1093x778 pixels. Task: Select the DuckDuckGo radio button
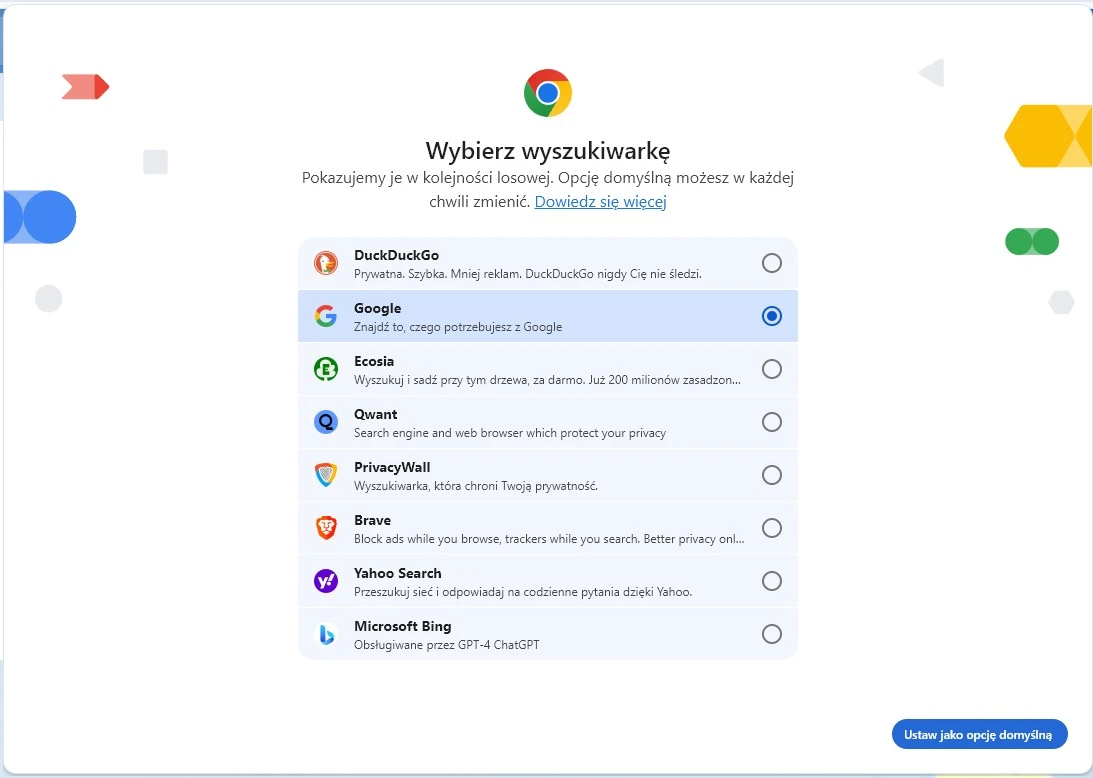[x=771, y=262]
